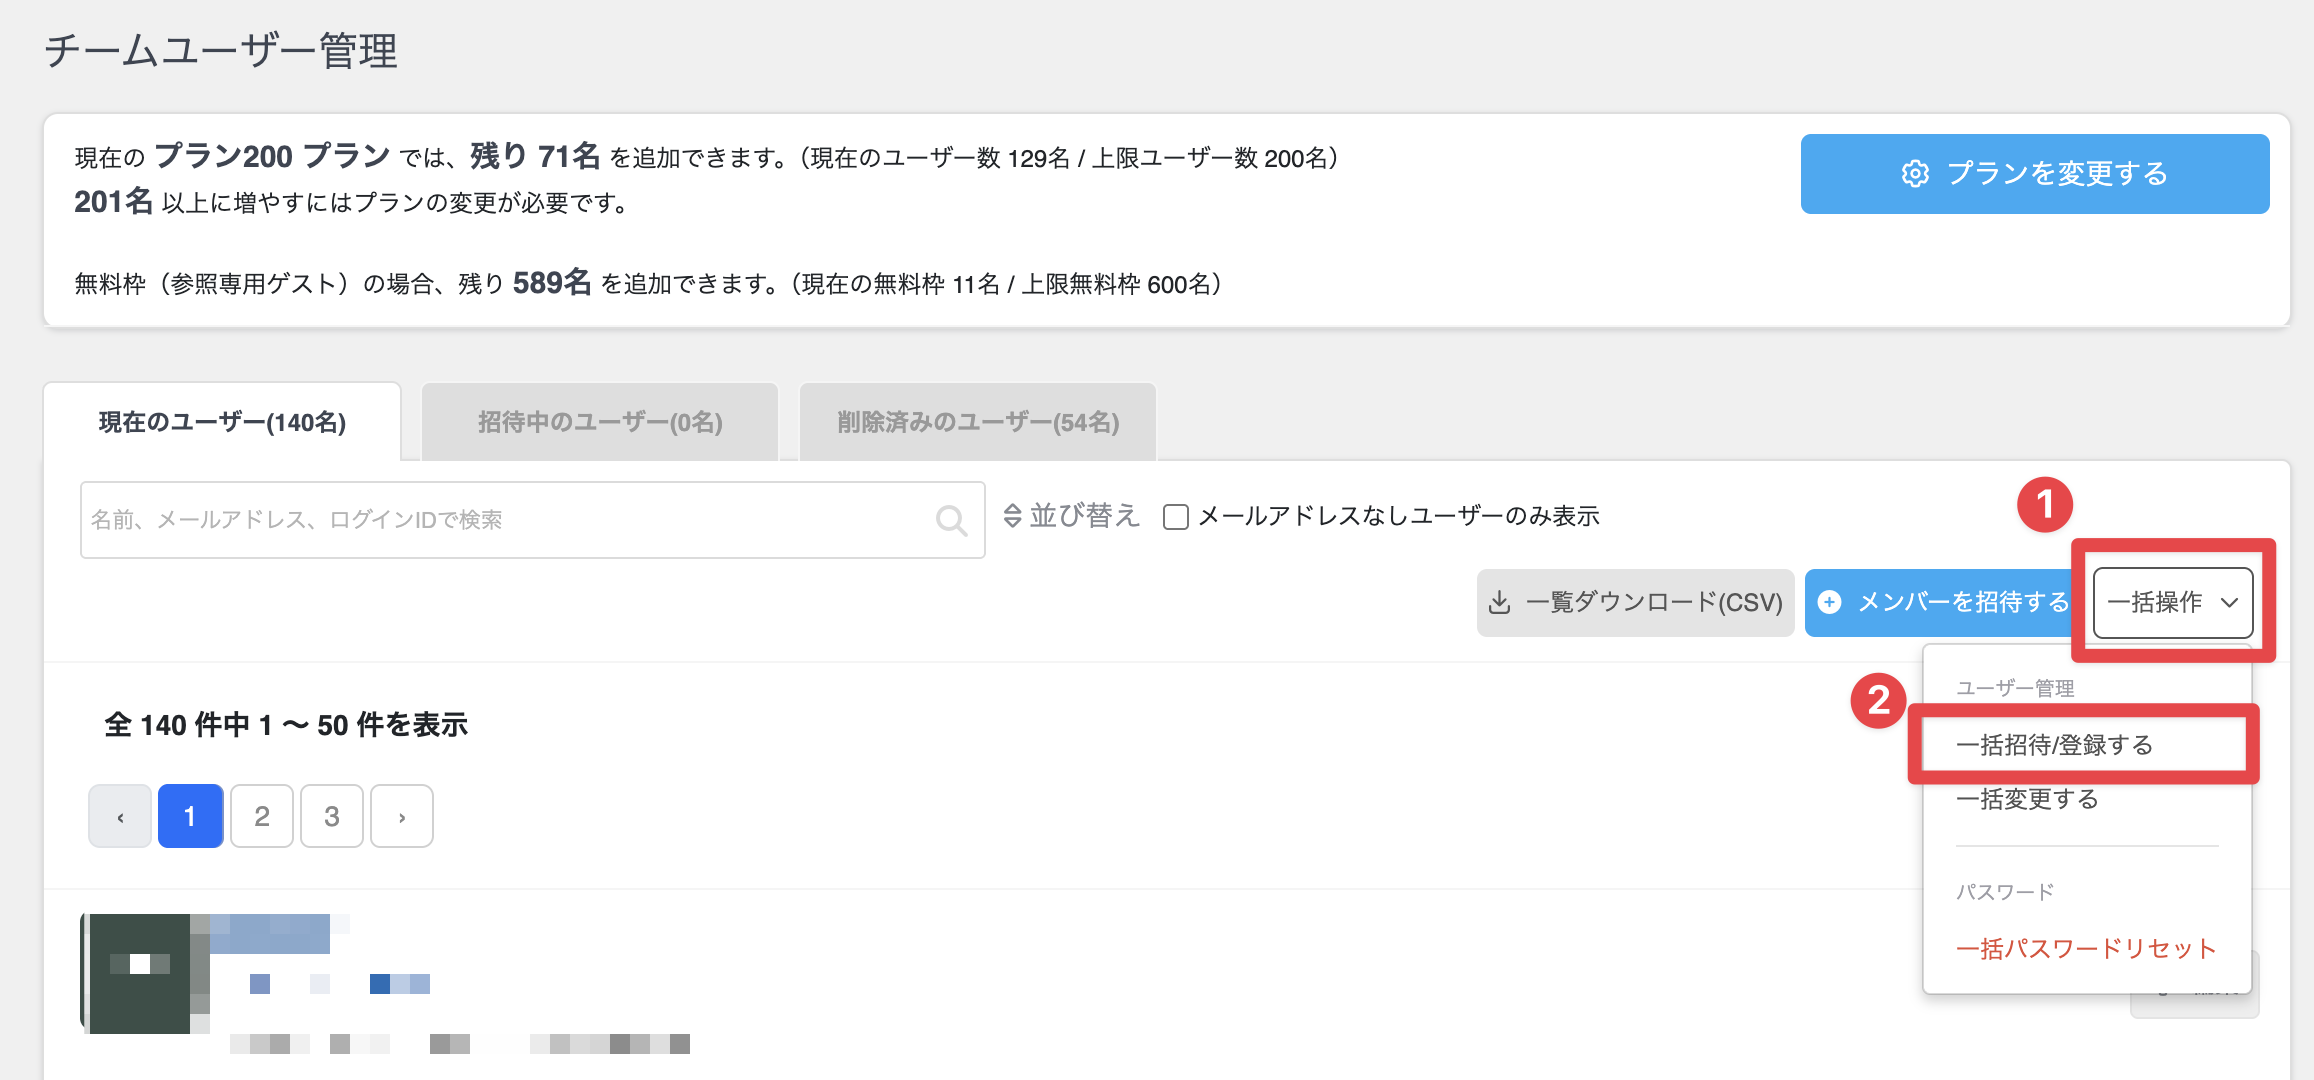This screenshot has height=1080, width=2314.
Task: Switch to 招待中のユーザー tab
Action: pos(600,422)
